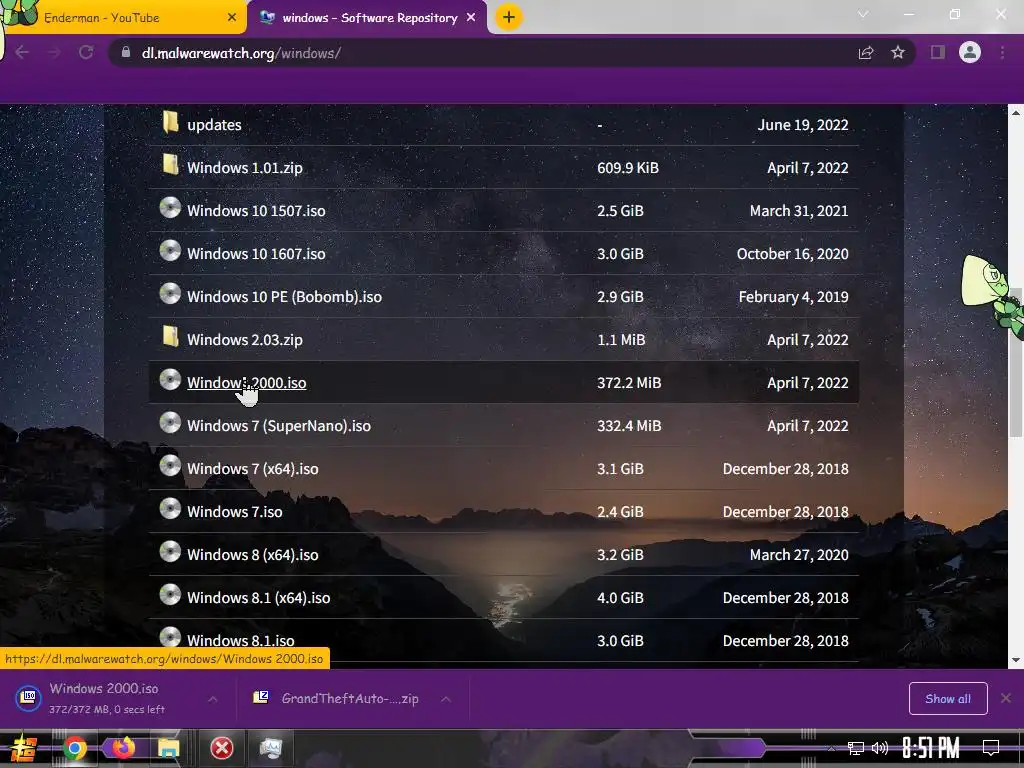
Task: Click the share page icon in address bar
Action: point(866,53)
